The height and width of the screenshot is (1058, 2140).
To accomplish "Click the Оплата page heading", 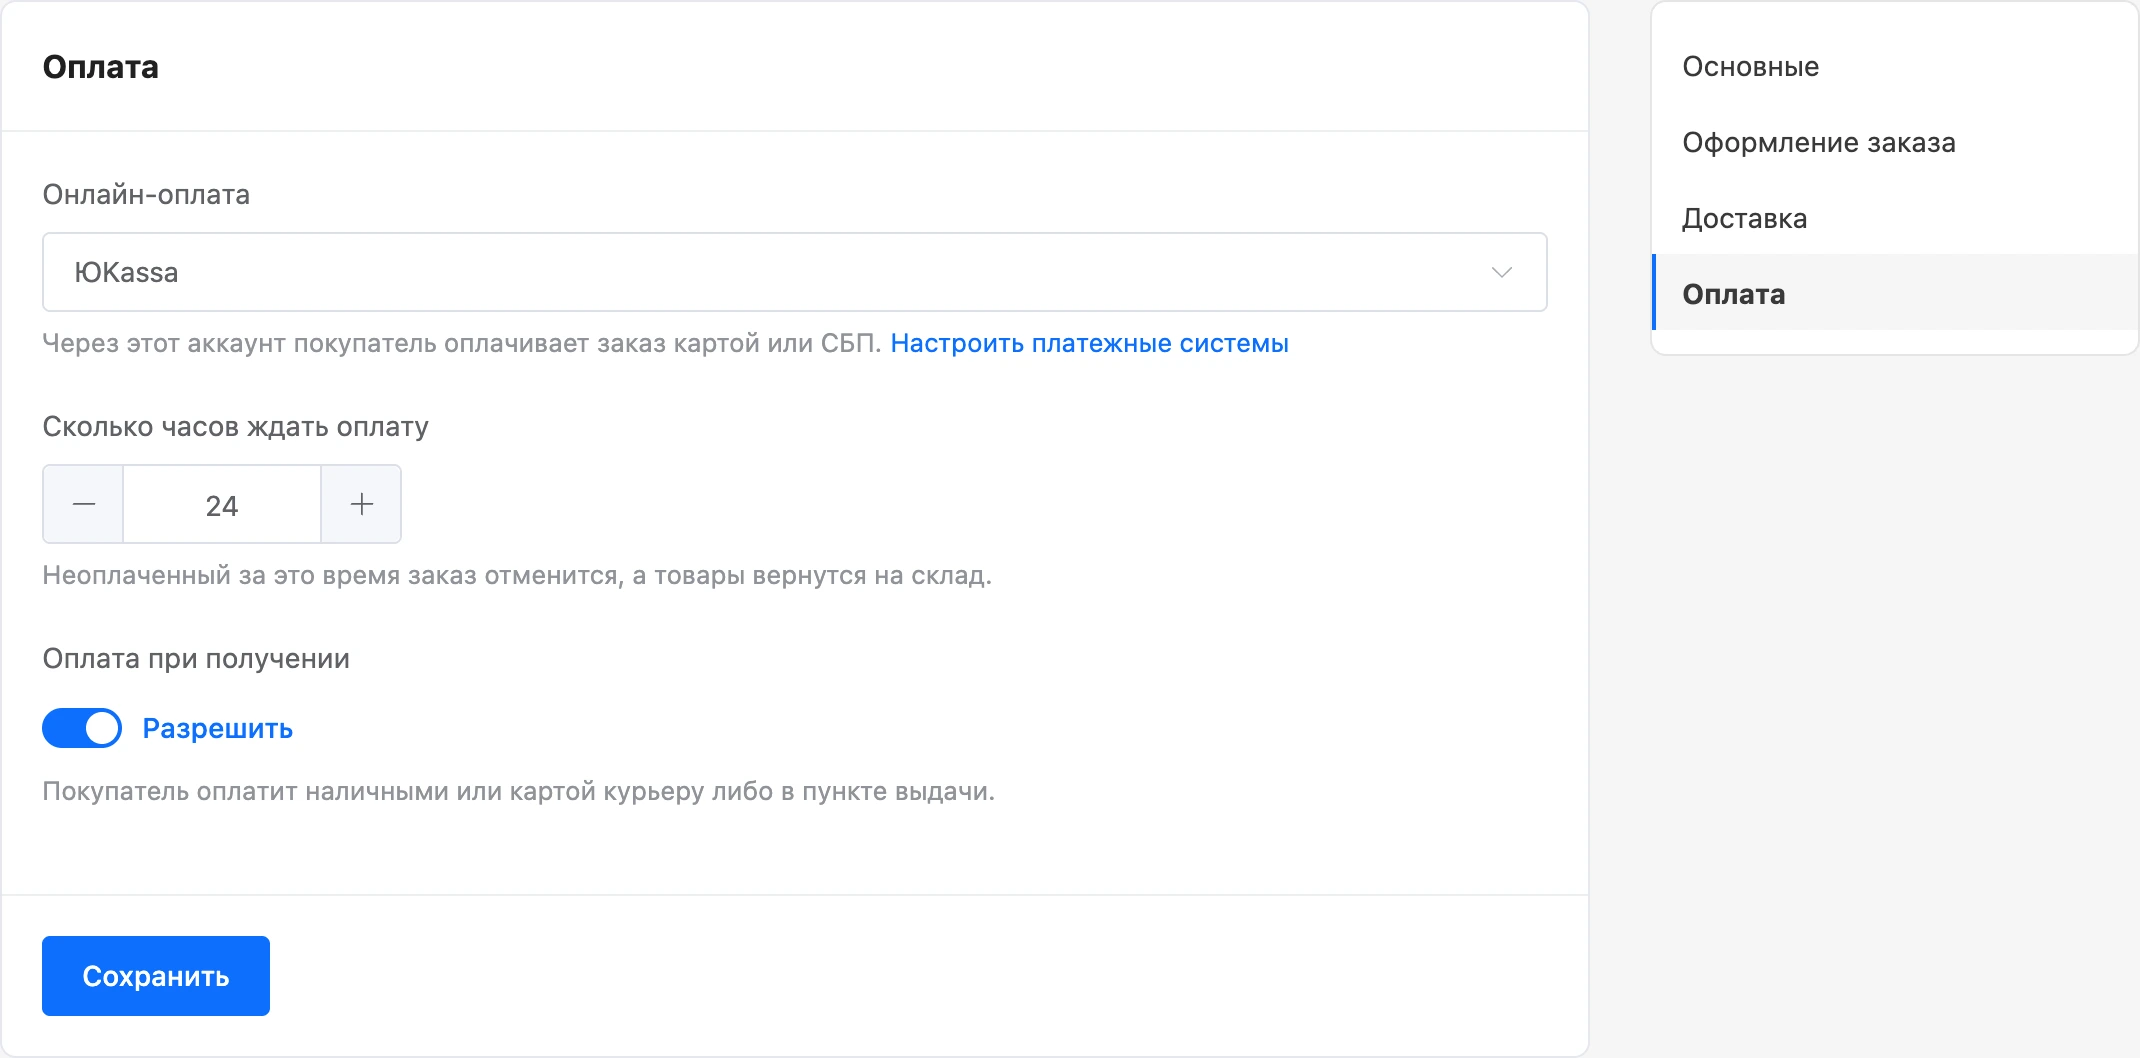I will pos(100,66).
